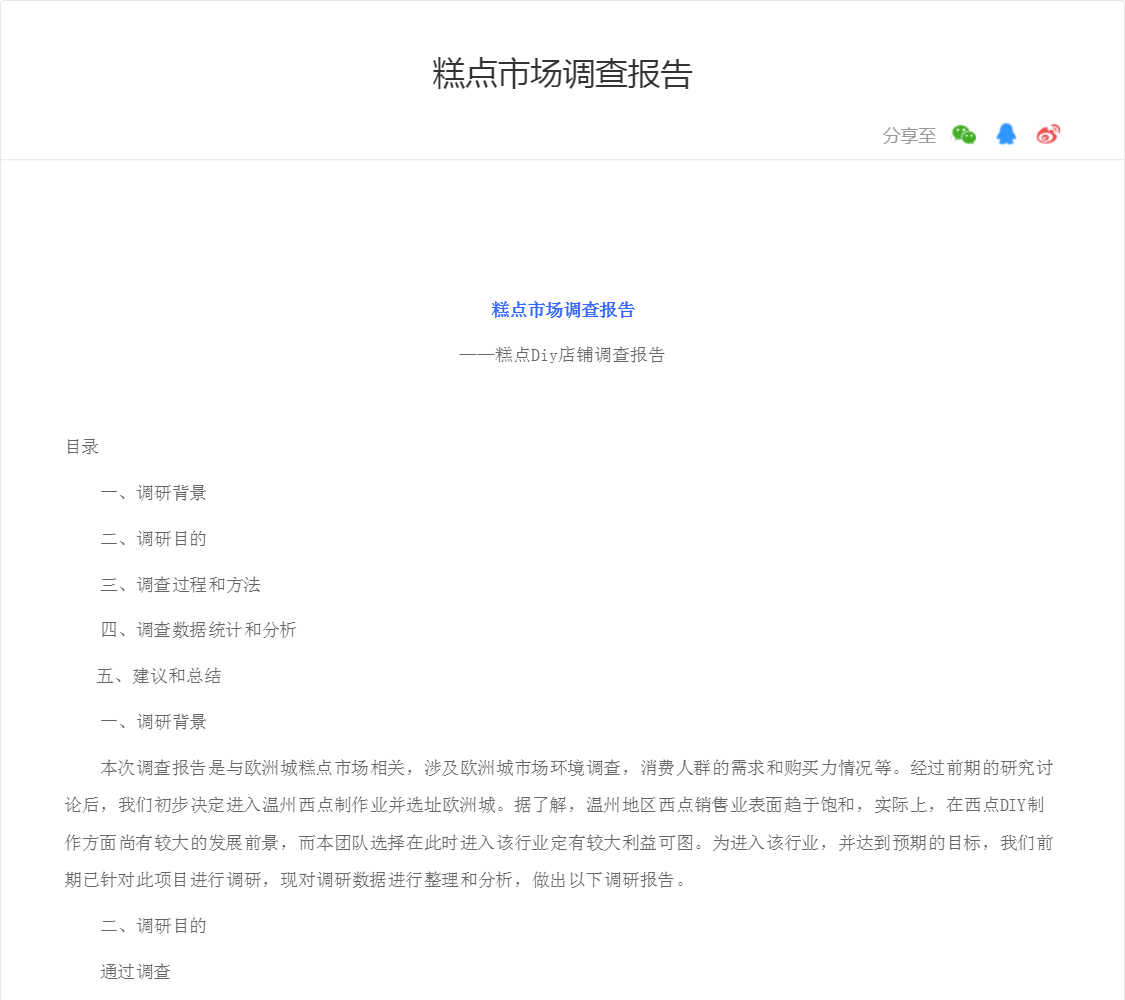Click the paragraph line starting 本次调查报告是与欧洲城
This screenshot has height=1000, width=1125.
577,768
